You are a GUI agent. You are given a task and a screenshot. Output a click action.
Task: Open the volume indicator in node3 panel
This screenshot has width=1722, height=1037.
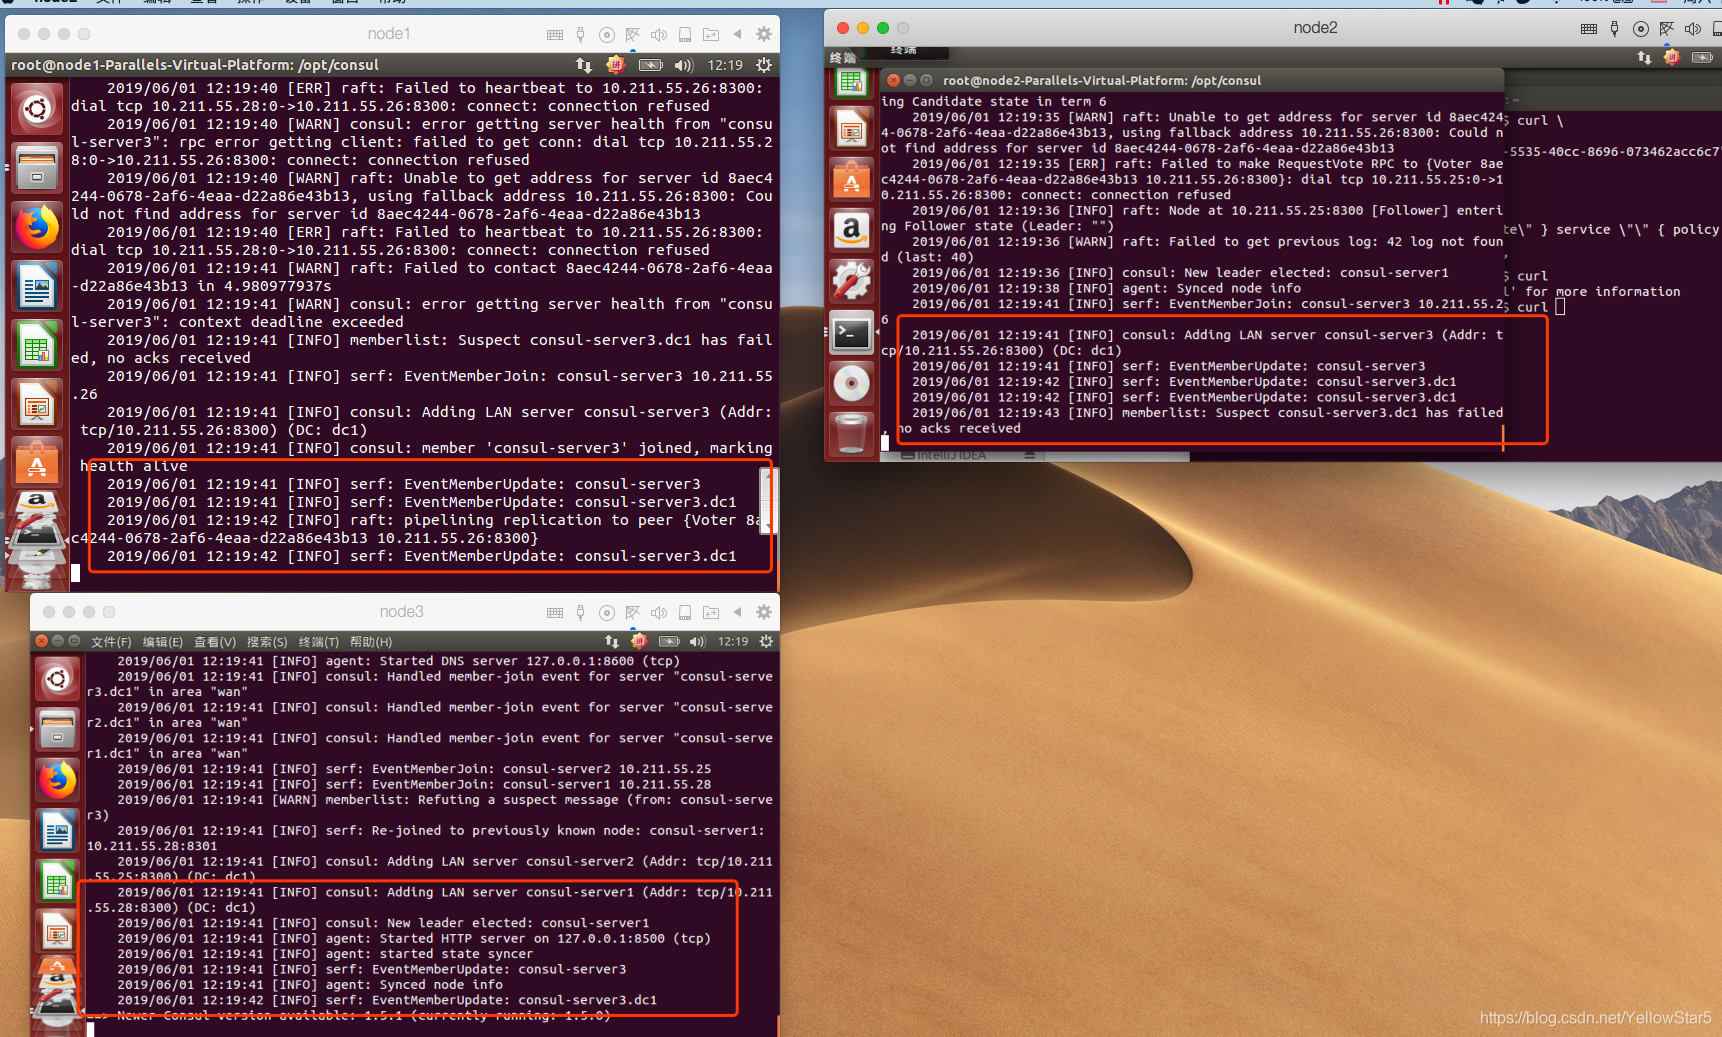point(697,642)
